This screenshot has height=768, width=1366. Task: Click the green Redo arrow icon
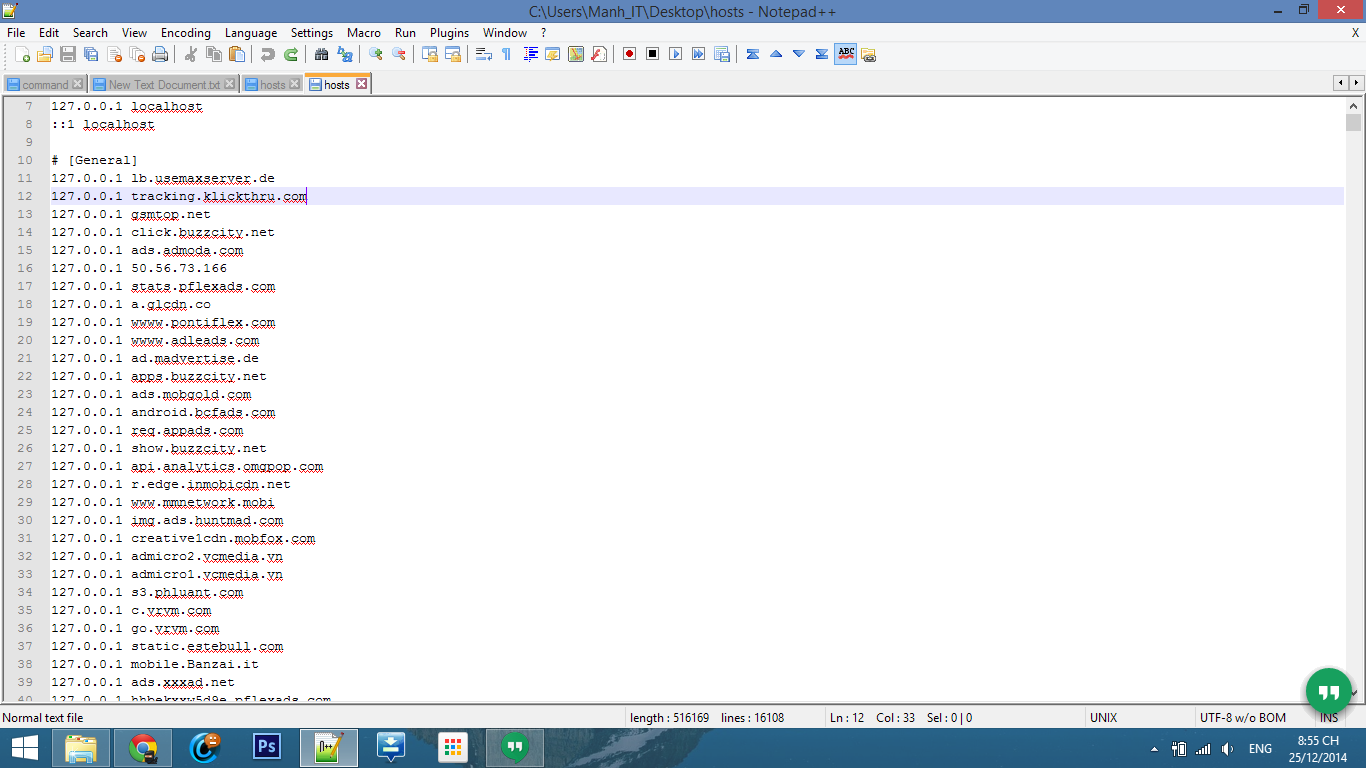tap(290, 54)
